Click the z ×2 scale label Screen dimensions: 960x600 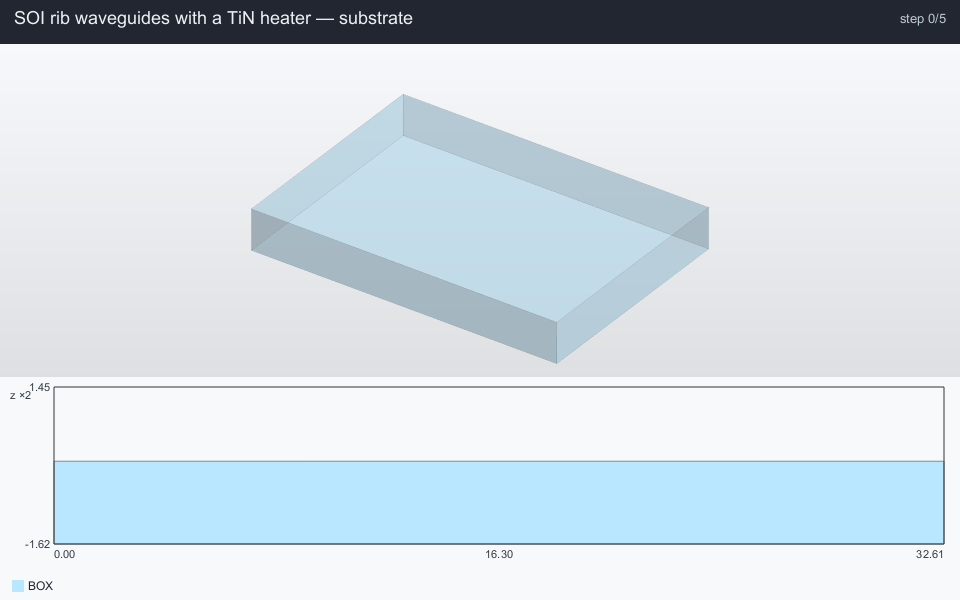tap(20, 396)
